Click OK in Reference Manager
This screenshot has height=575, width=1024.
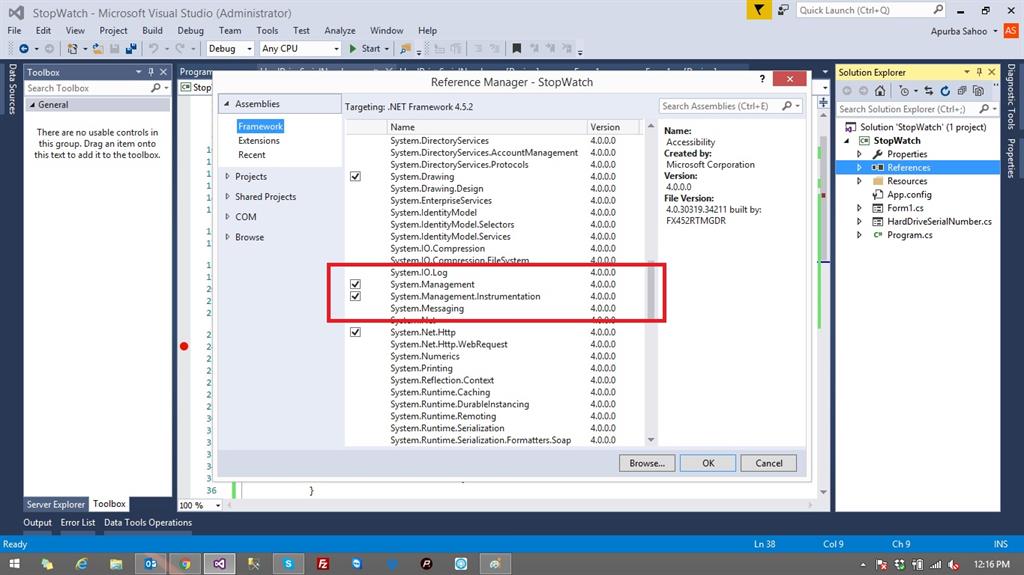tap(708, 463)
